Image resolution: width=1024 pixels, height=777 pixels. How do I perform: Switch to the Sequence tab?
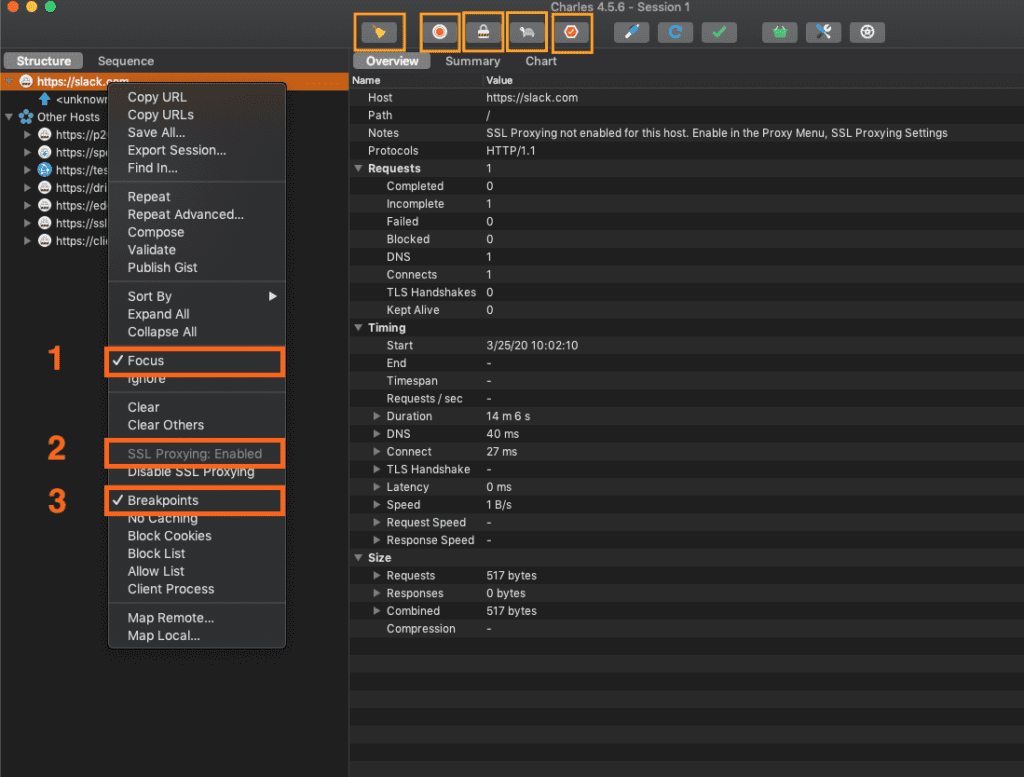(126, 61)
